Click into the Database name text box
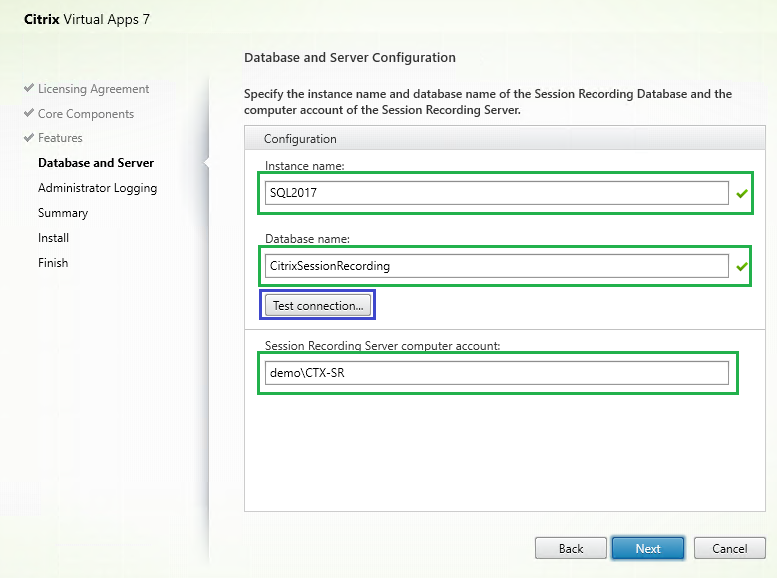 click(496, 266)
